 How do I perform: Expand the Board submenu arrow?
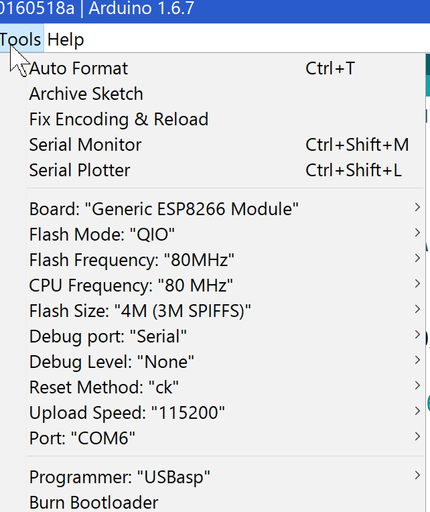[417, 207]
